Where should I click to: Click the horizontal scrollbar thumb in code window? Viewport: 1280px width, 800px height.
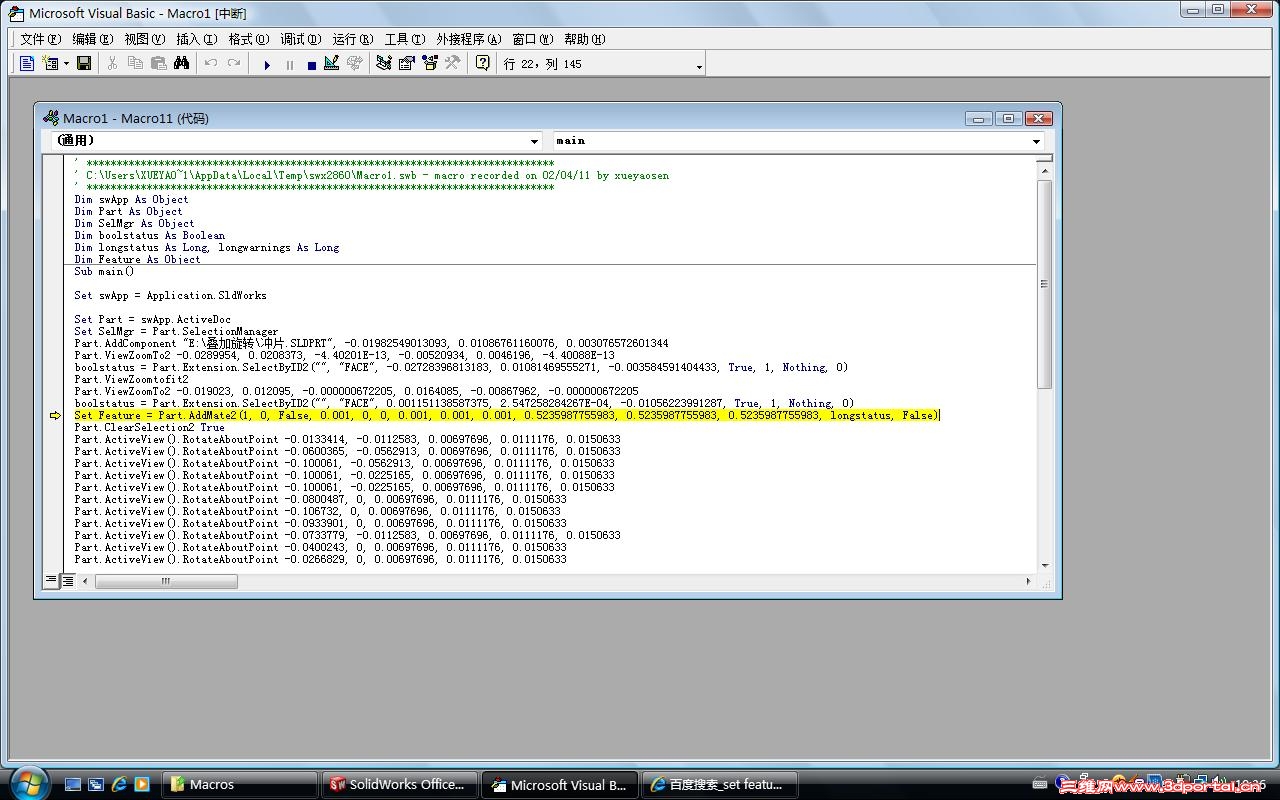(166, 581)
